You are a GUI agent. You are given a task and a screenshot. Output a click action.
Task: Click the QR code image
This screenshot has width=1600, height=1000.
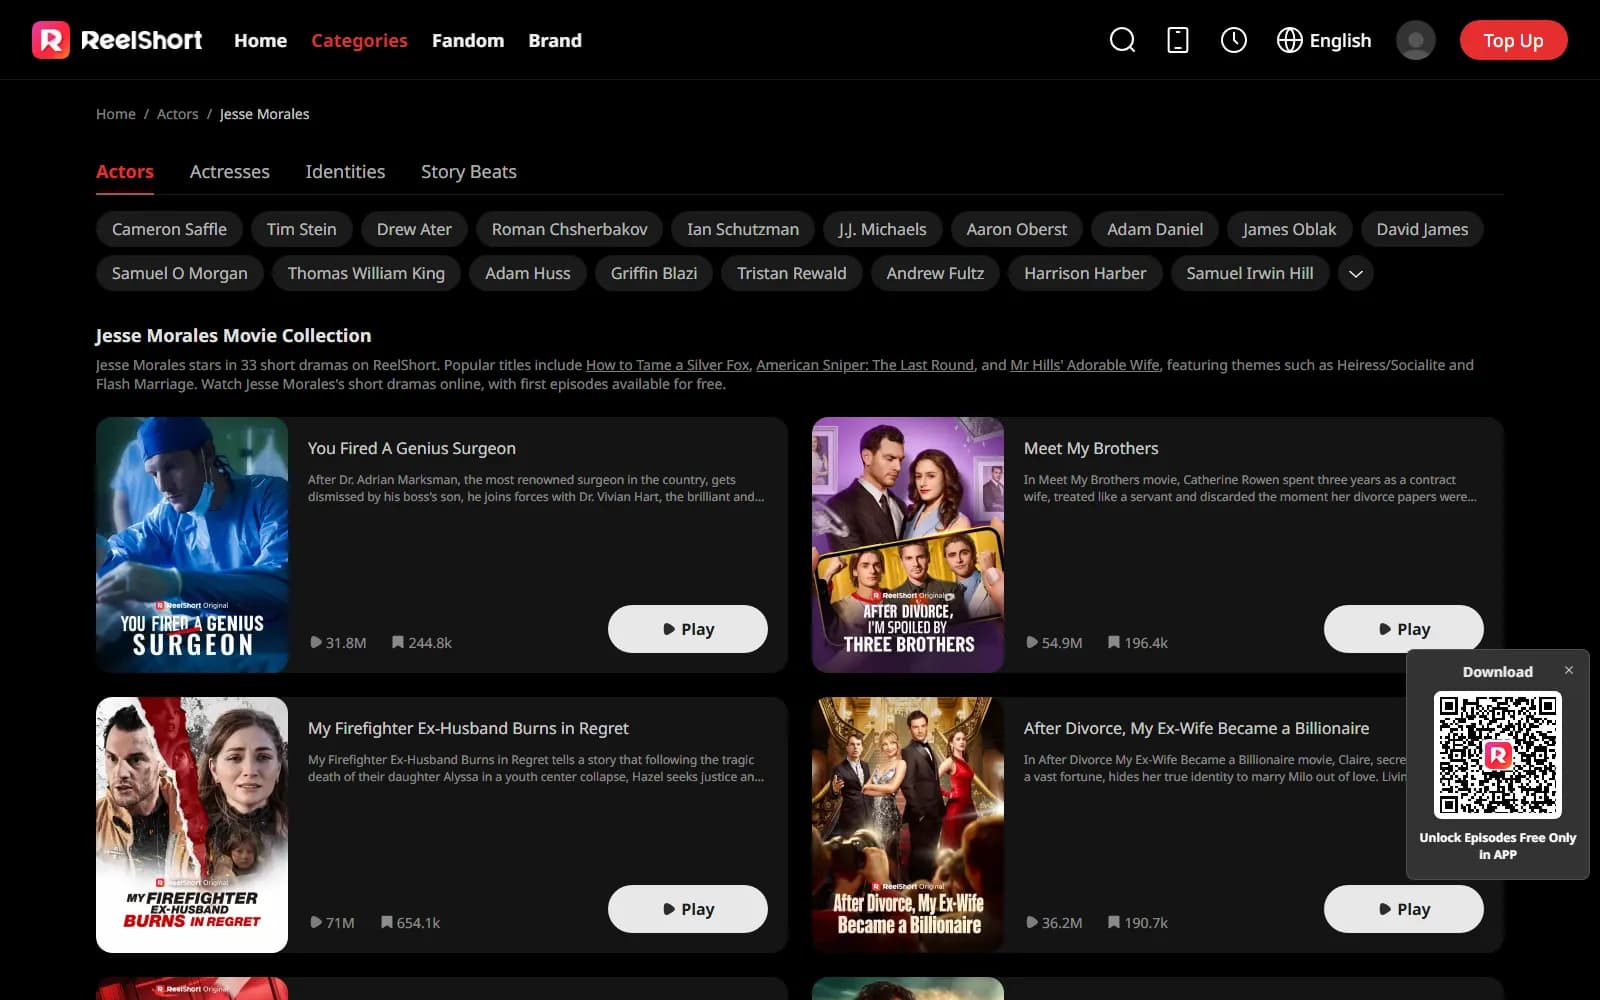pyautogui.click(x=1497, y=755)
